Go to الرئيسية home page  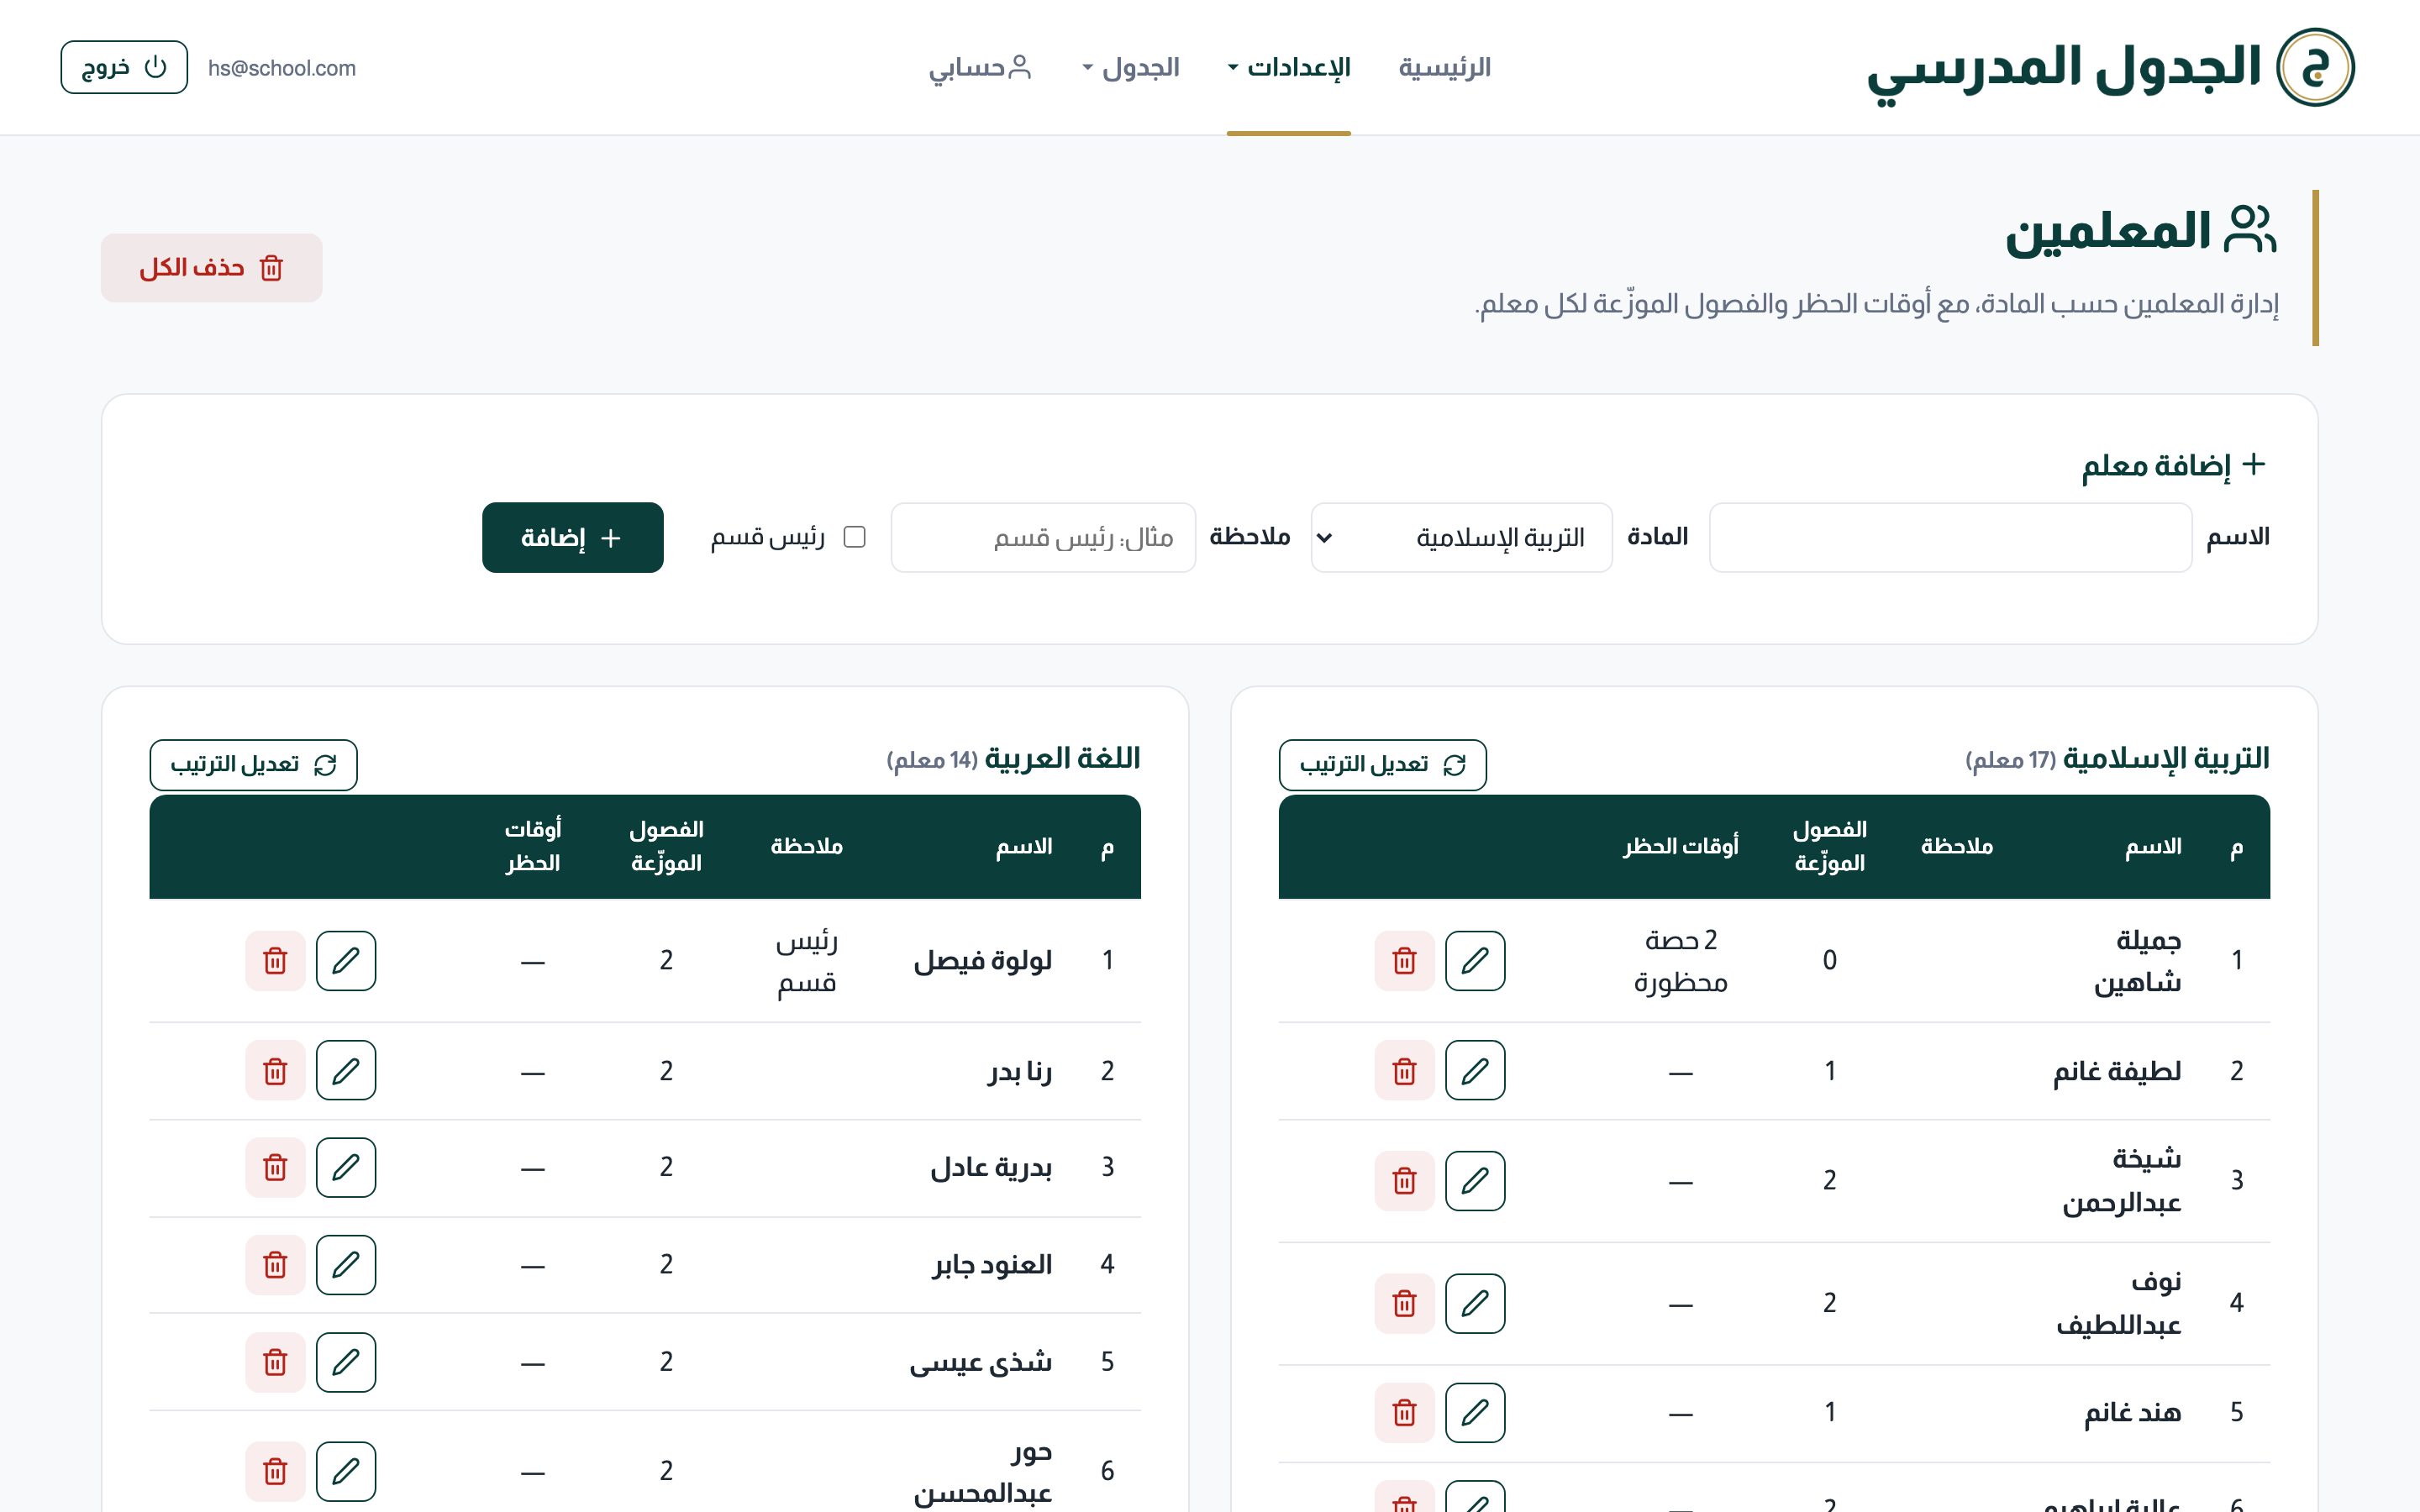point(1444,67)
